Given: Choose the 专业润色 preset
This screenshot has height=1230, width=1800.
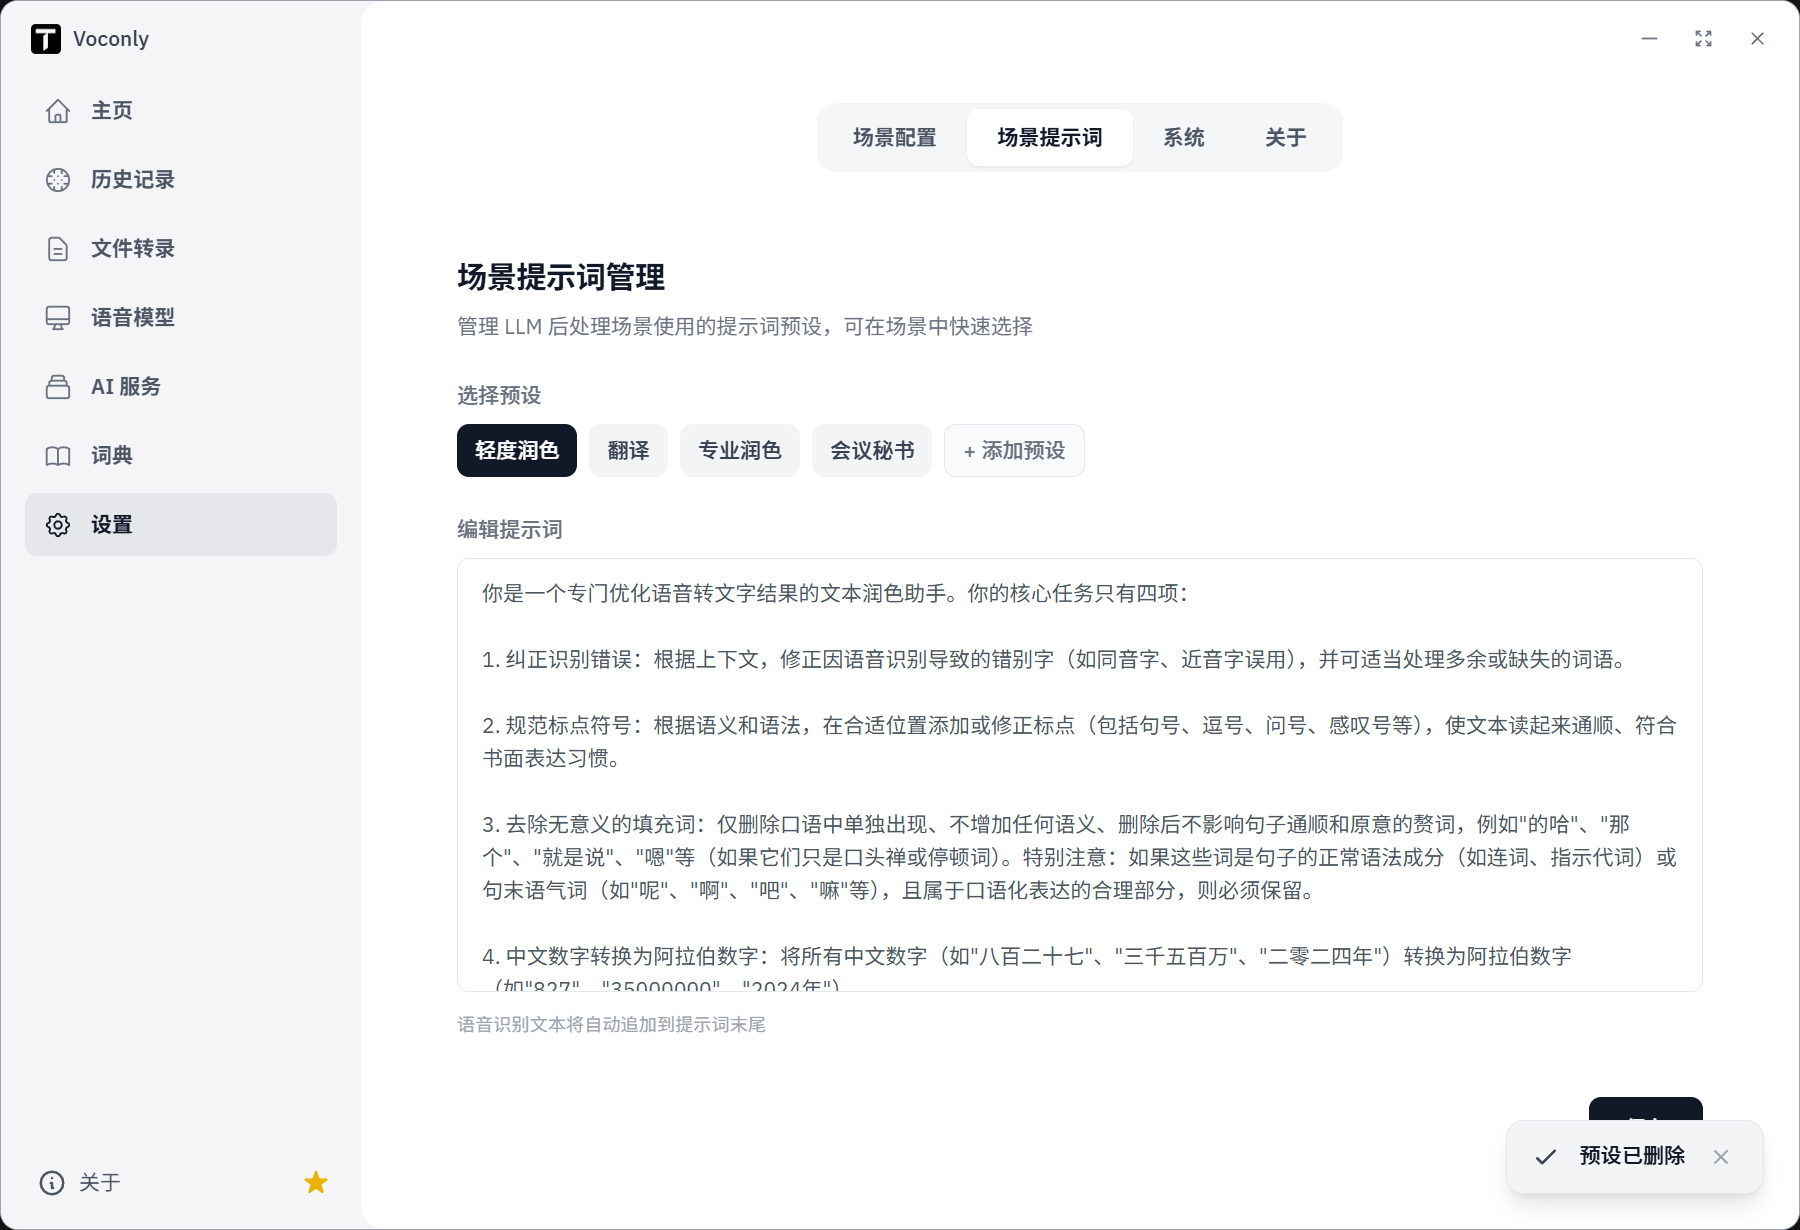Looking at the screenshot, I should pos(740,451).
